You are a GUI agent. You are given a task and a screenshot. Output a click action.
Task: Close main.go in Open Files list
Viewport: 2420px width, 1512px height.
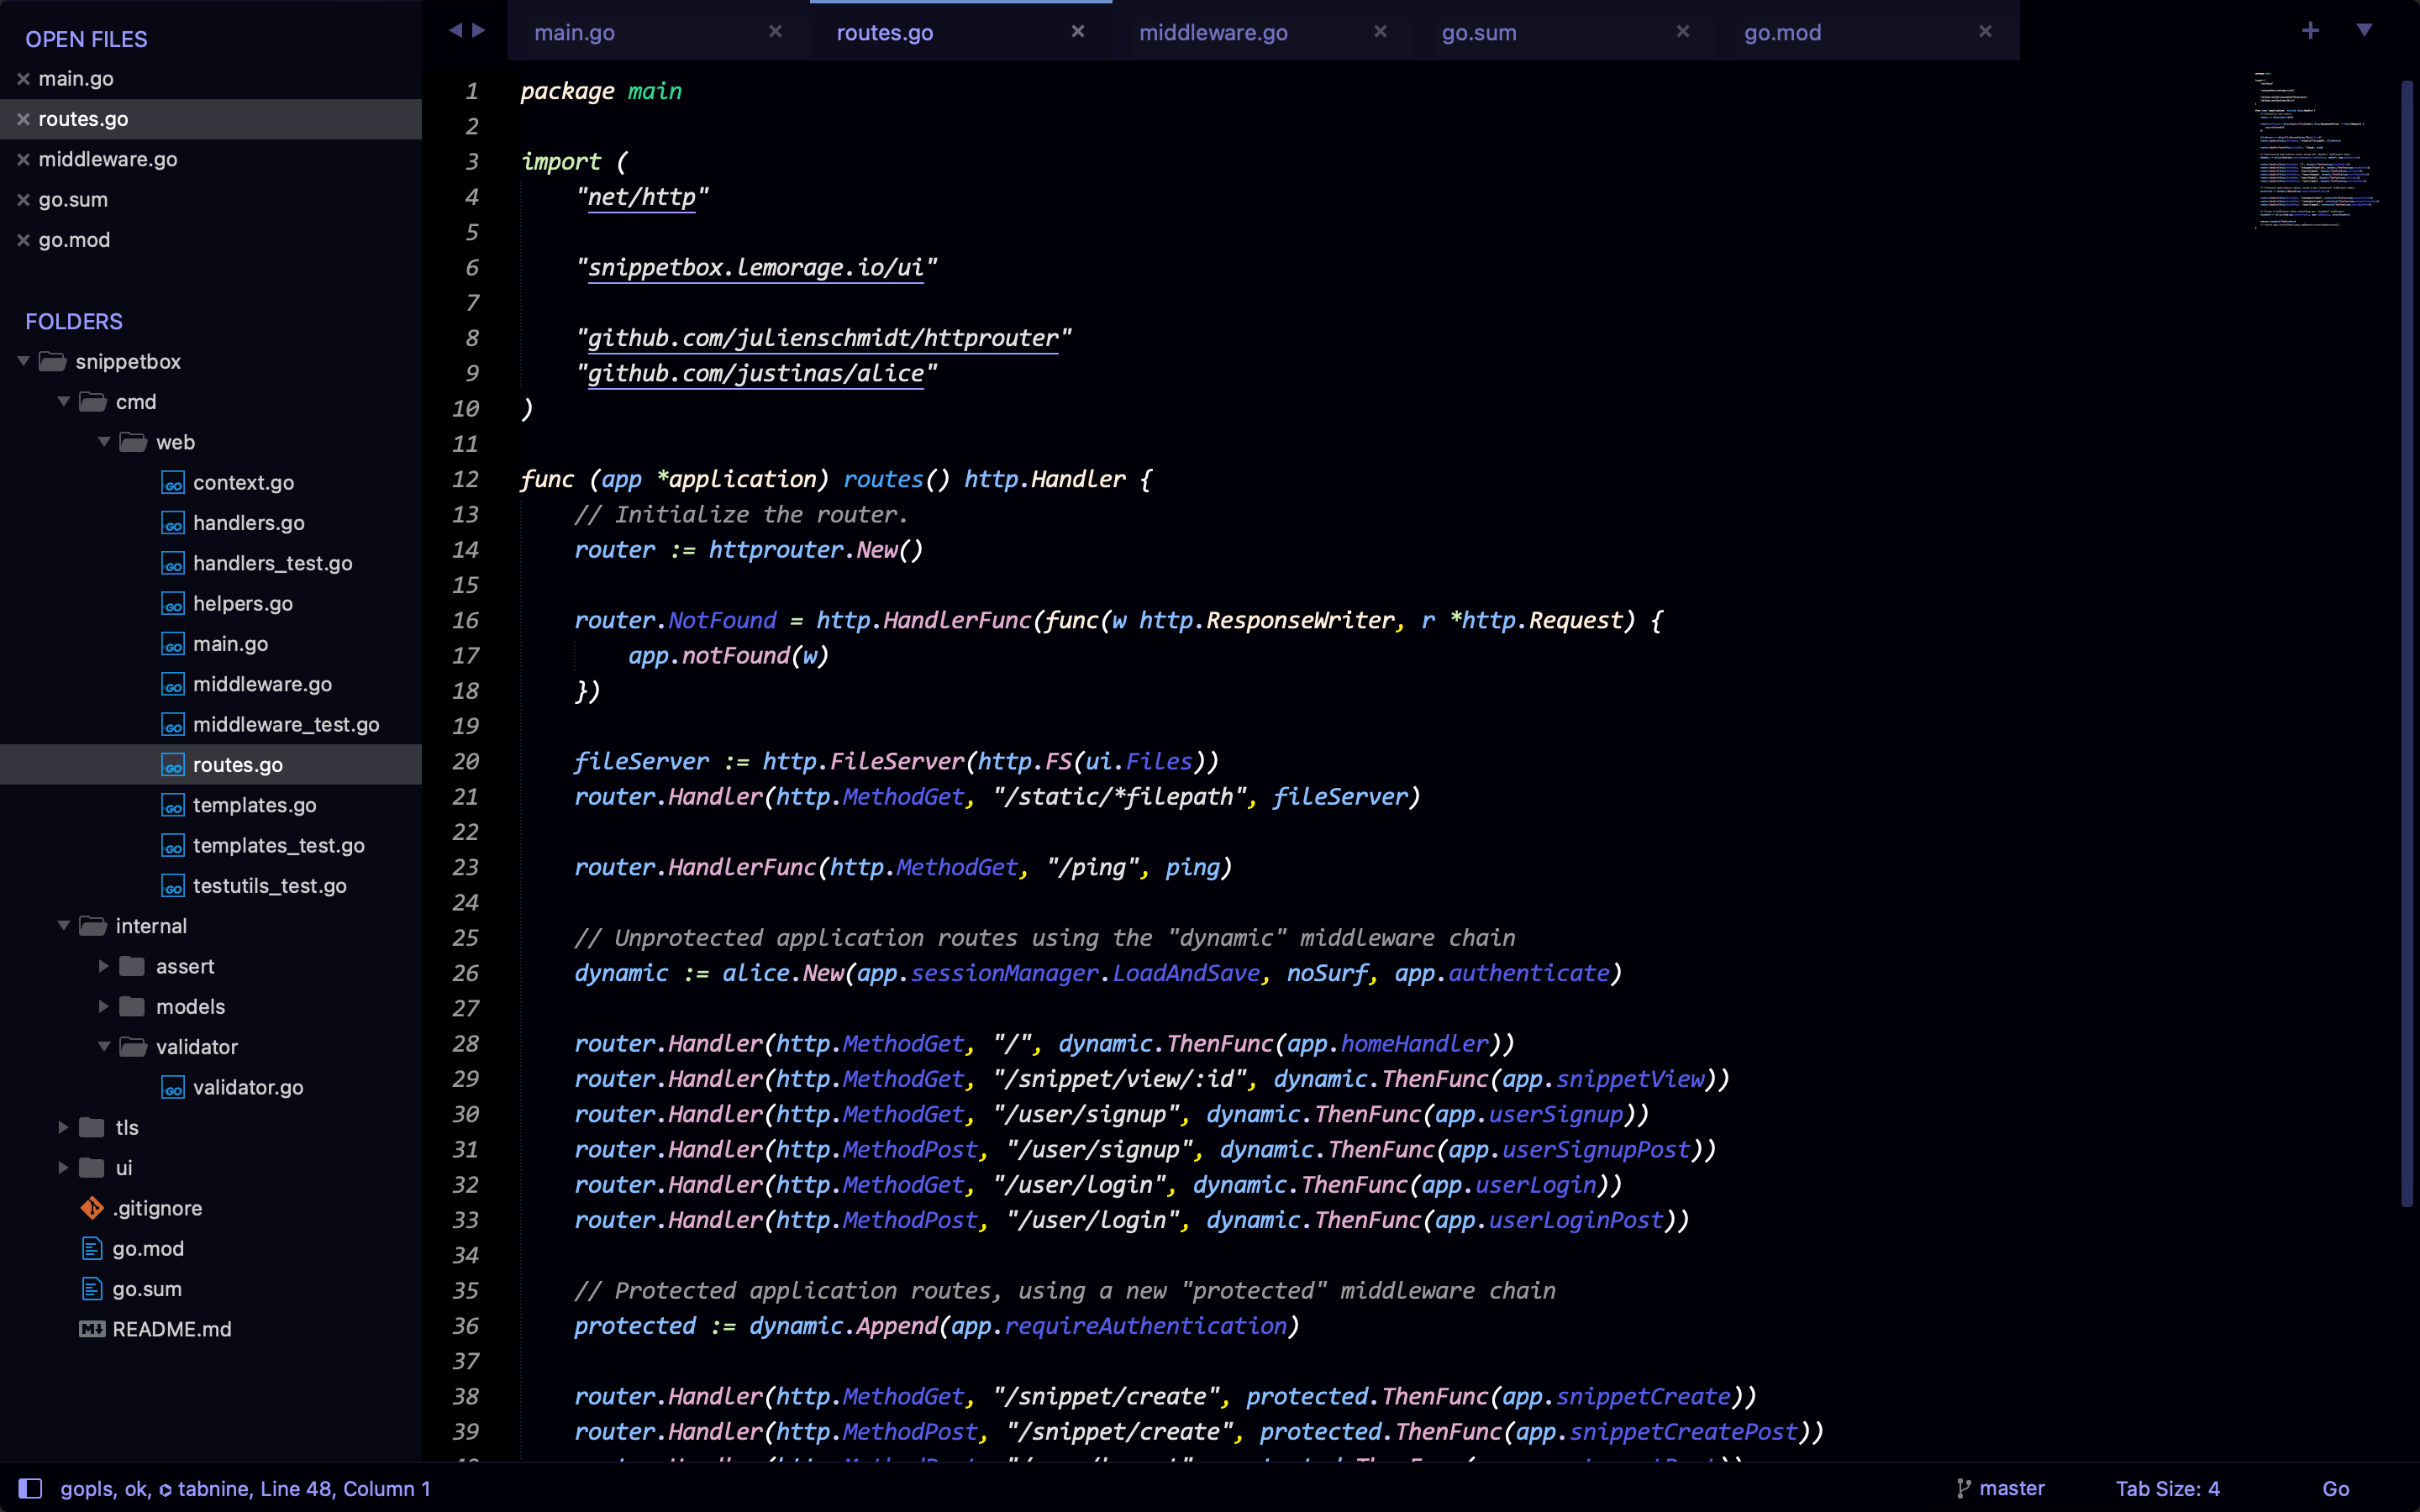tap(23, 79)
